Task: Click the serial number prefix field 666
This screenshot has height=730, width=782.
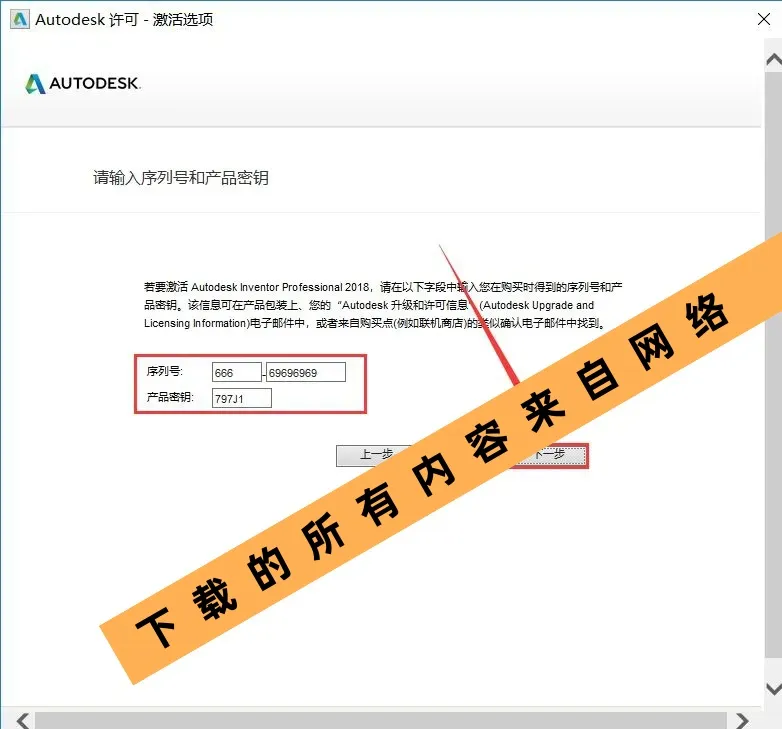Action: 236,372
